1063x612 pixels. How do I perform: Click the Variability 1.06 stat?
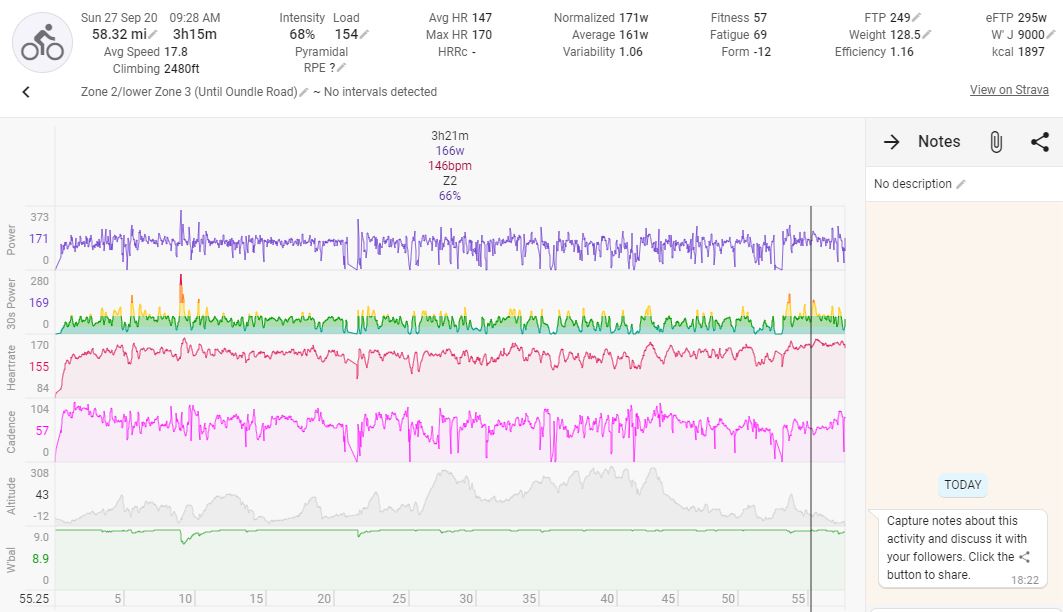tap(603, 52)
